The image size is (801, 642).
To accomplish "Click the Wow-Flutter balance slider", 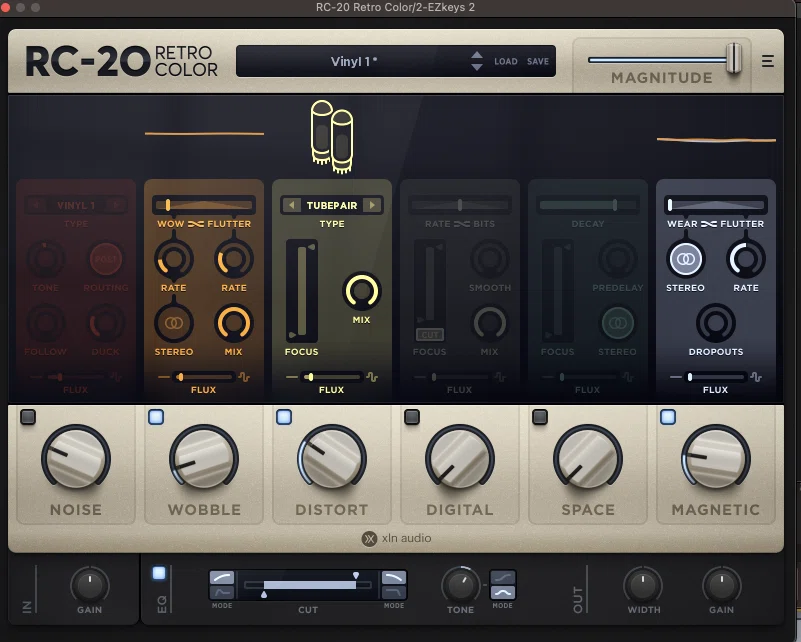I will [204, 205].
